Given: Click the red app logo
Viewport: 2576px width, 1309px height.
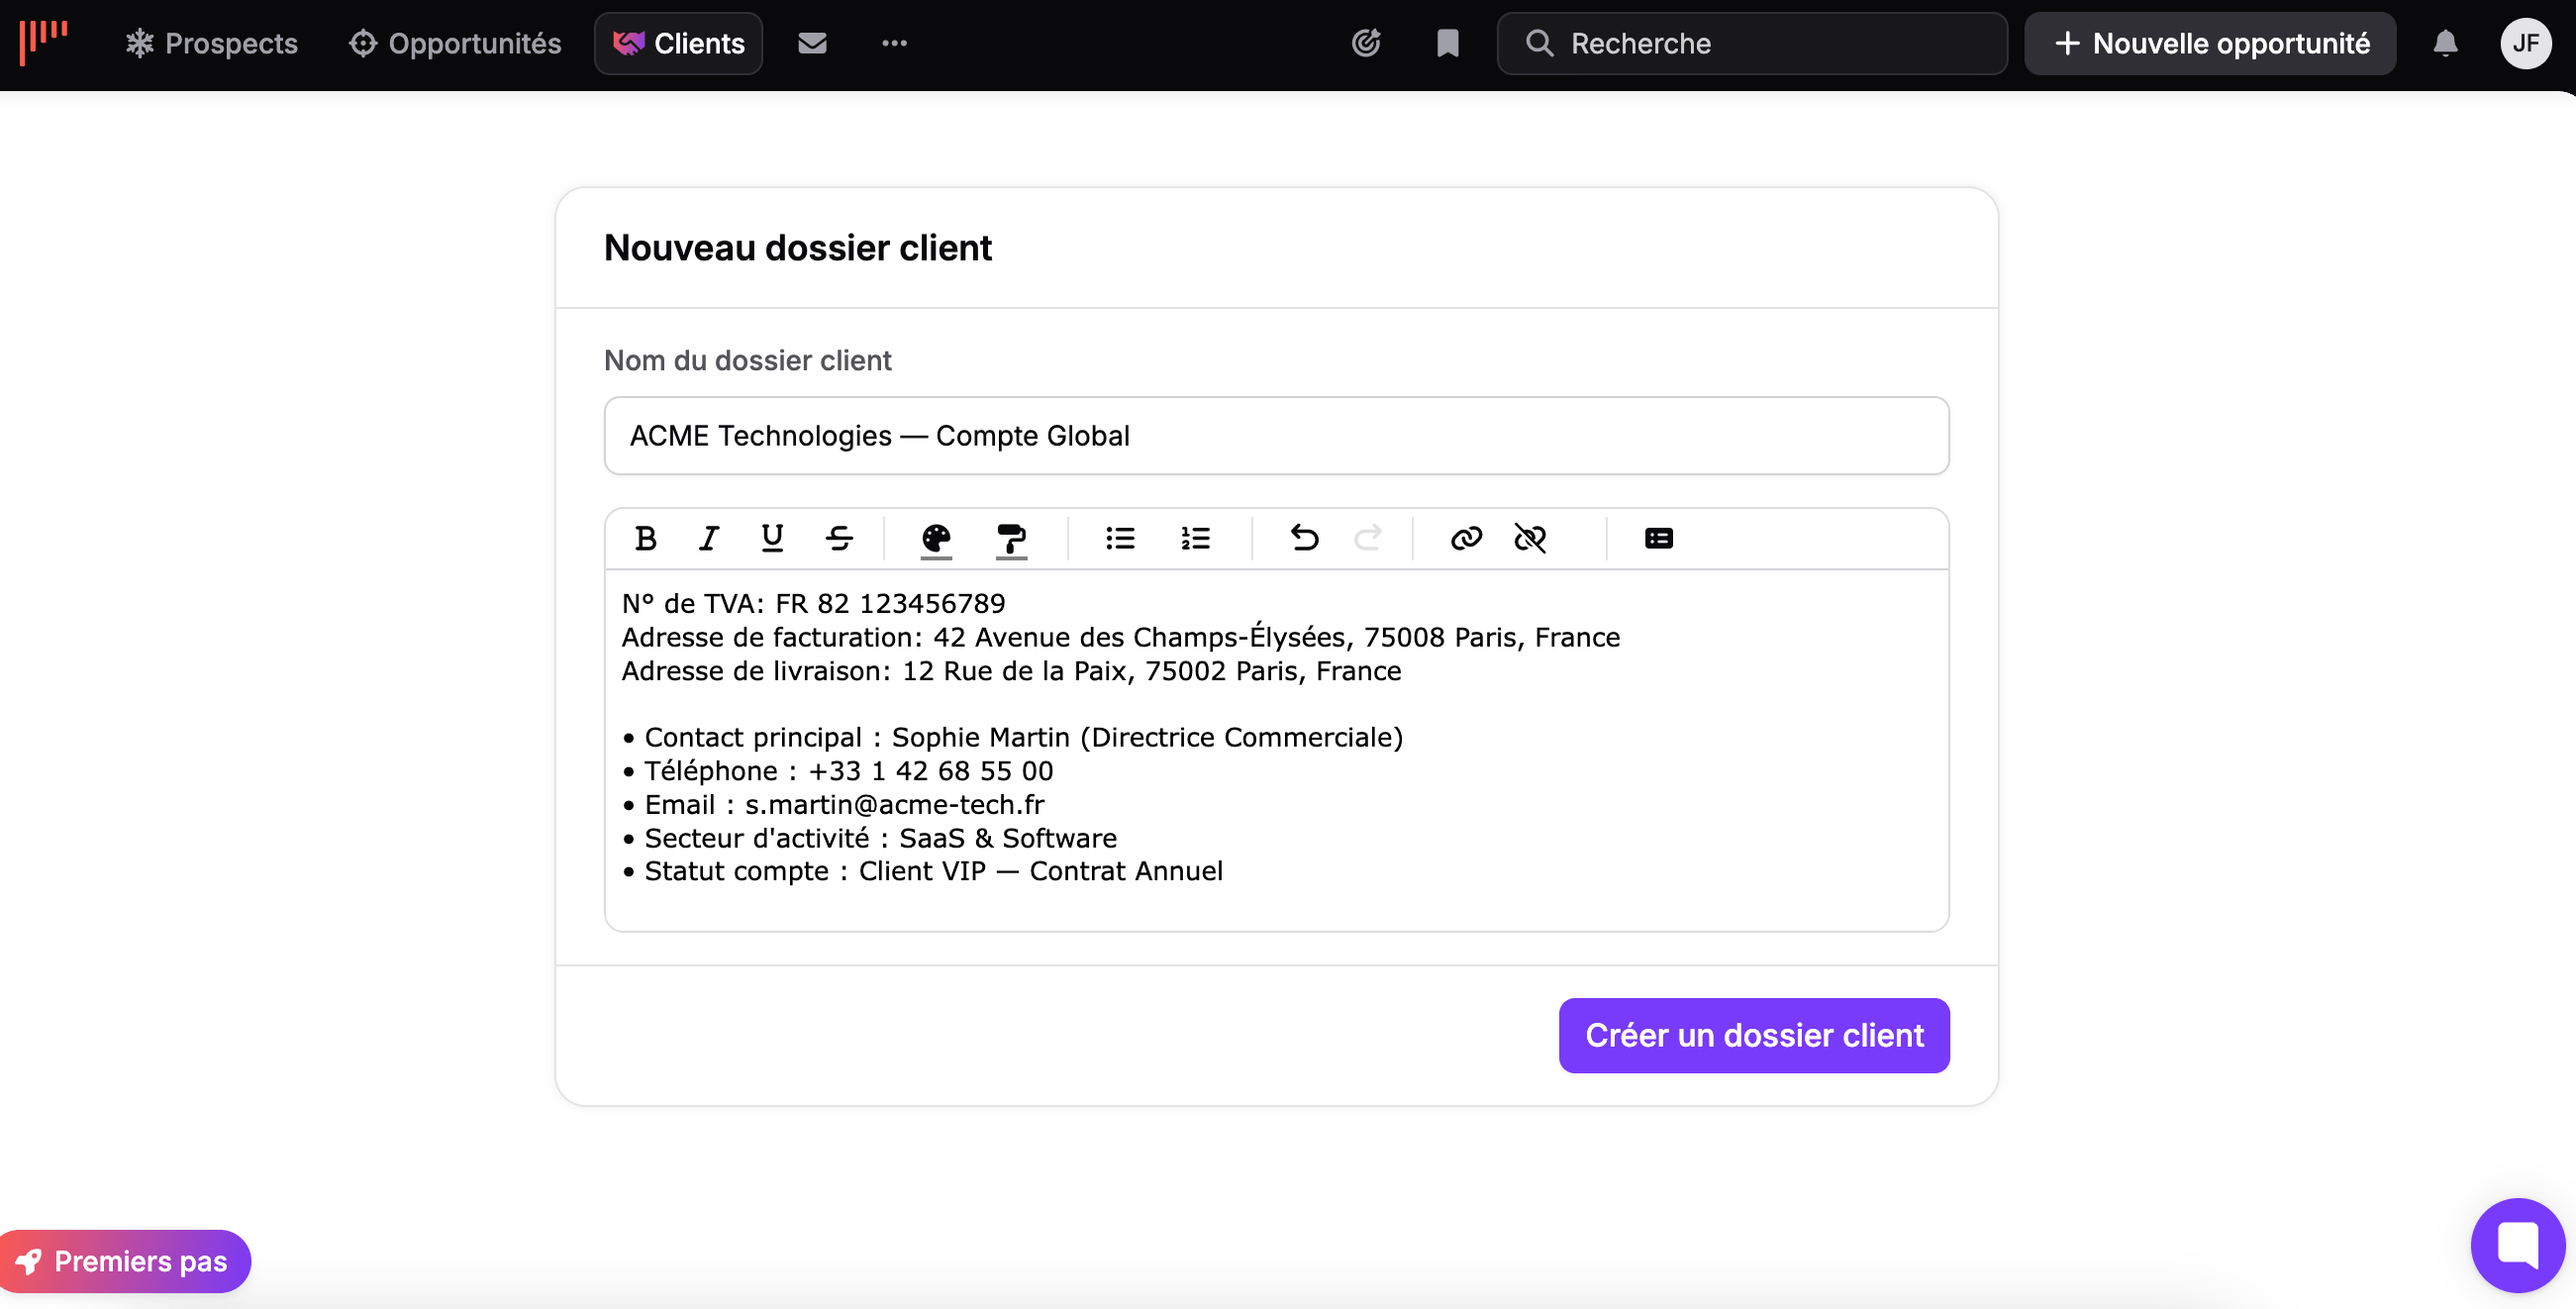Looking at the screenshot, I should click(44, 42).
